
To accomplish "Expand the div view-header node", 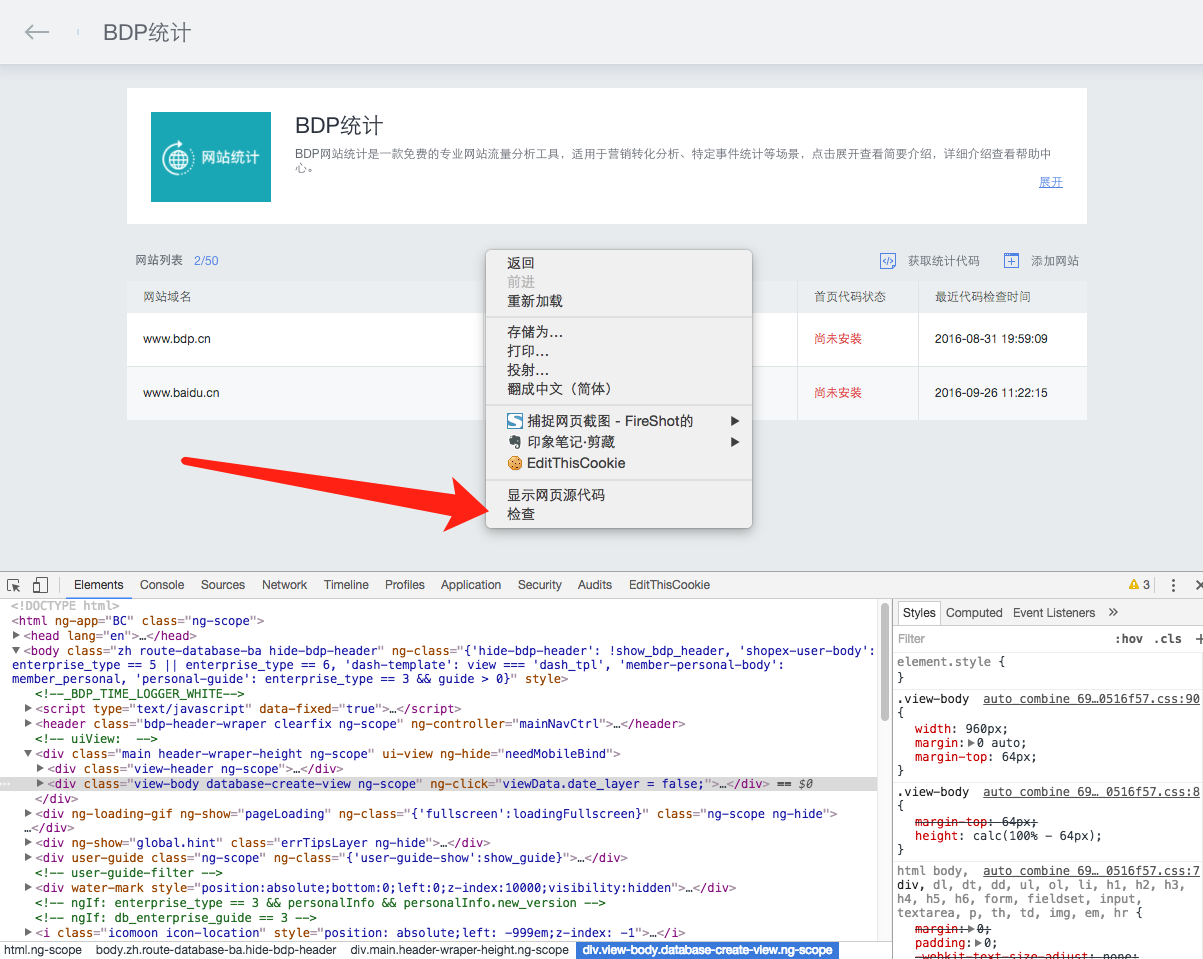I will pos(40,769).
